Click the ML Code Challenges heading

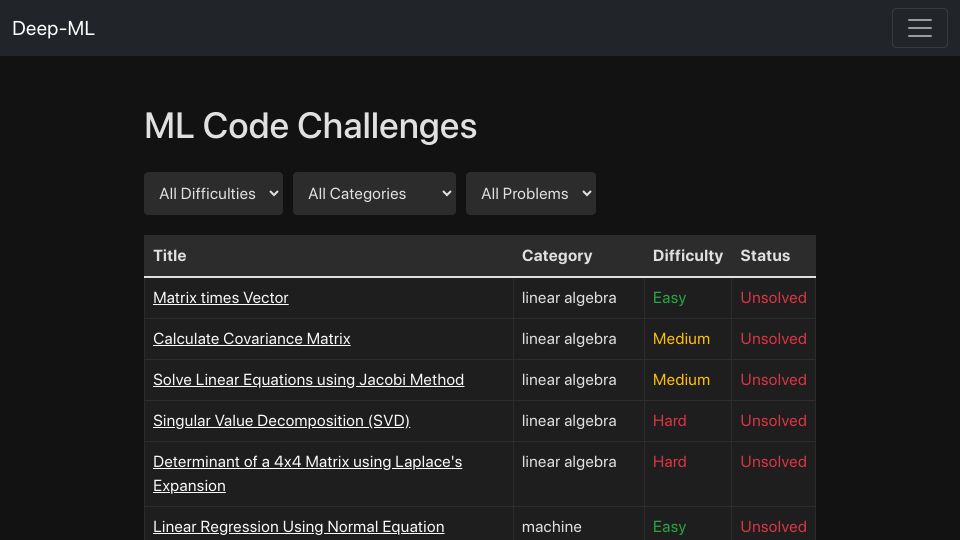tap(310, 126)
